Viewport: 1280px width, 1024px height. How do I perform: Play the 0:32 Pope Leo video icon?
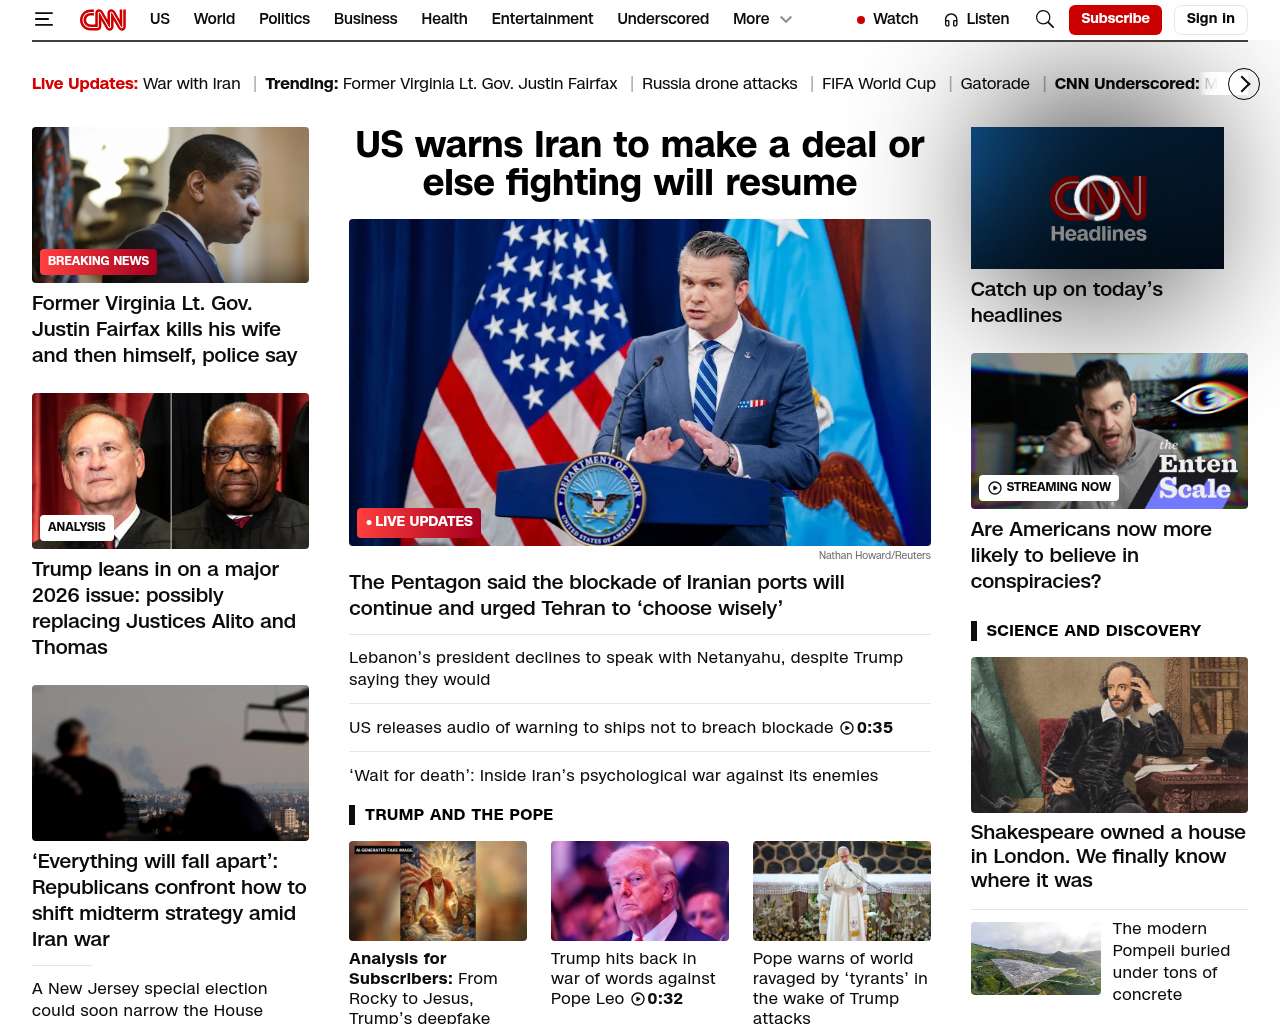click(x=638, y=999)
